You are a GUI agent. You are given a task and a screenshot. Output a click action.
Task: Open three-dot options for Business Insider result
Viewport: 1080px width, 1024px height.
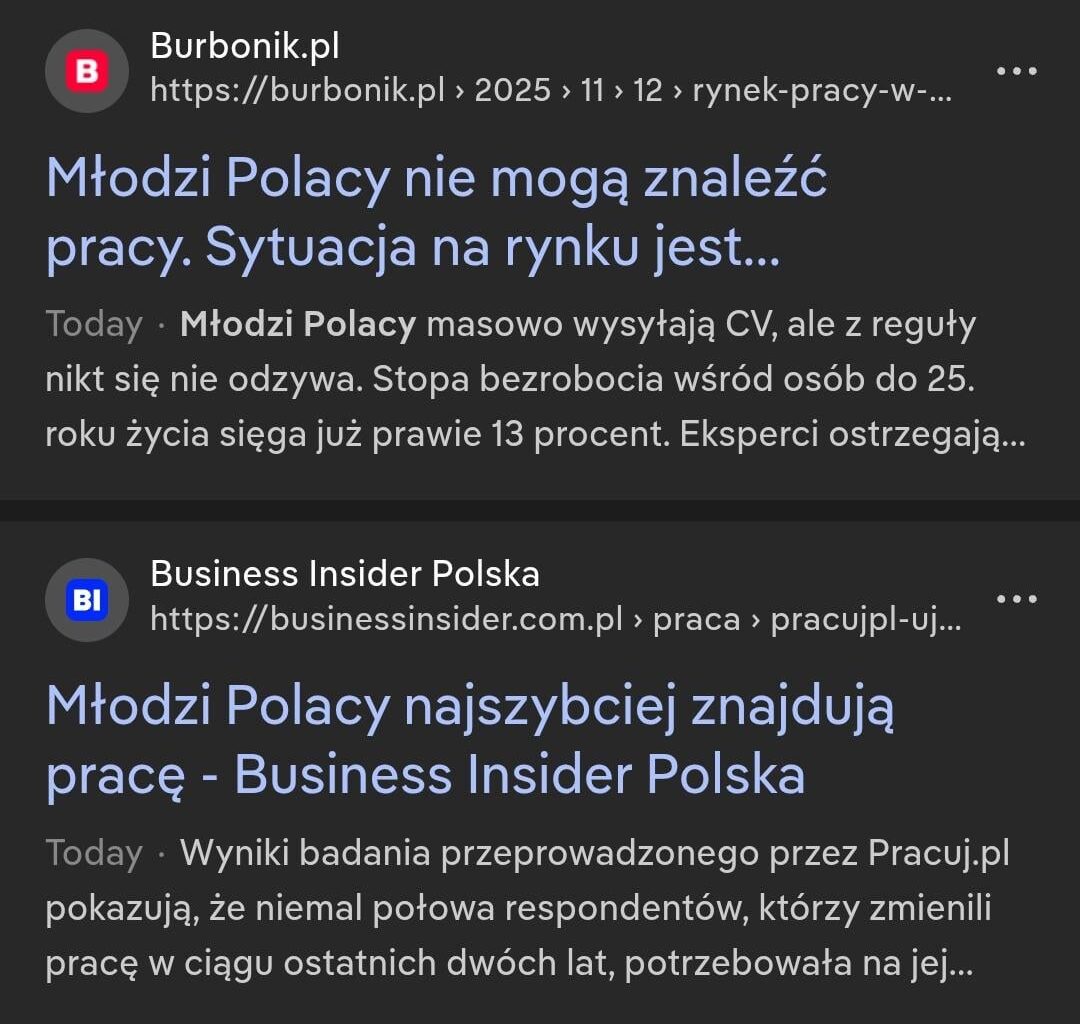coord(1017,598)
